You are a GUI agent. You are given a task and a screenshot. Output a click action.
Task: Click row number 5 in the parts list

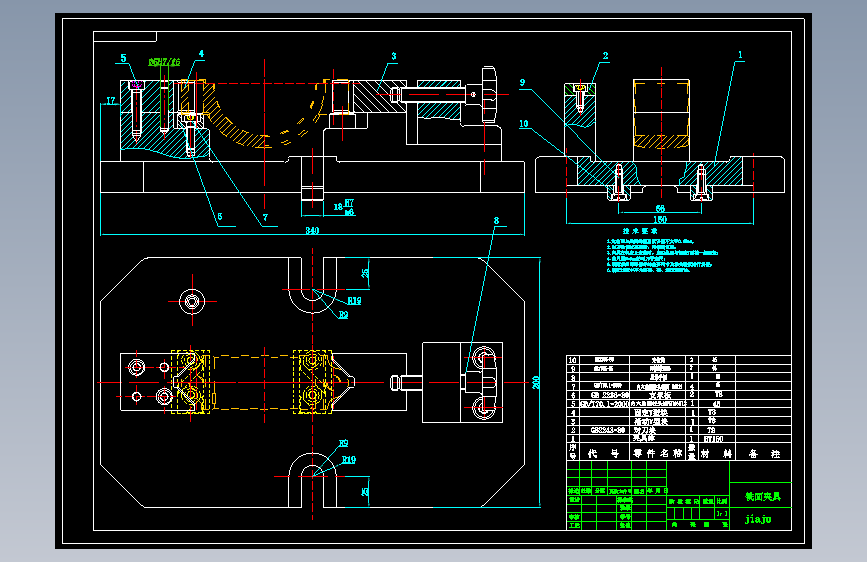[573, 404]
